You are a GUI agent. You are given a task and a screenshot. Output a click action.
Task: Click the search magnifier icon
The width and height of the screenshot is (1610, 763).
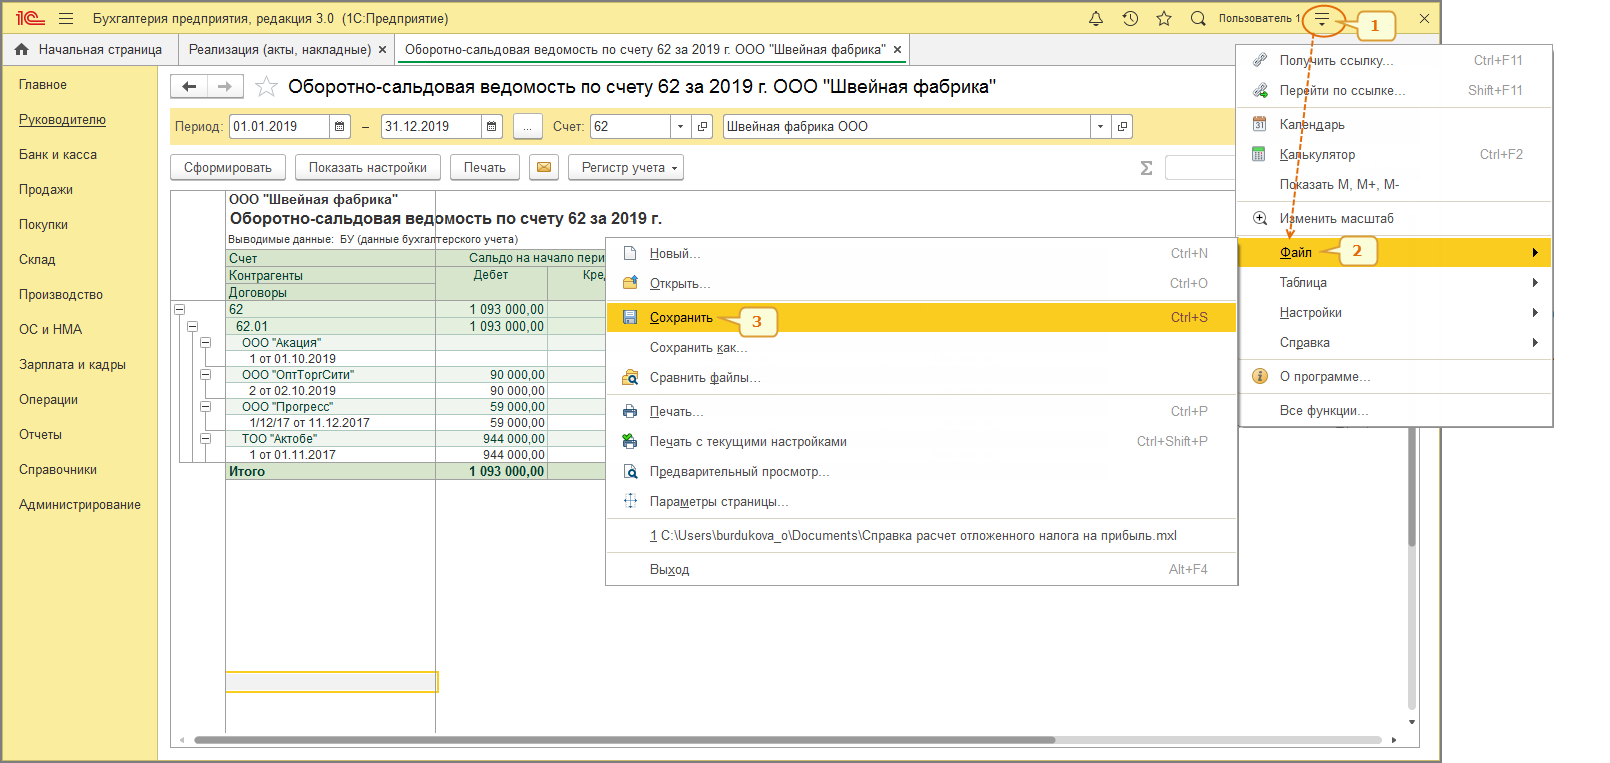click(1198, 18)
